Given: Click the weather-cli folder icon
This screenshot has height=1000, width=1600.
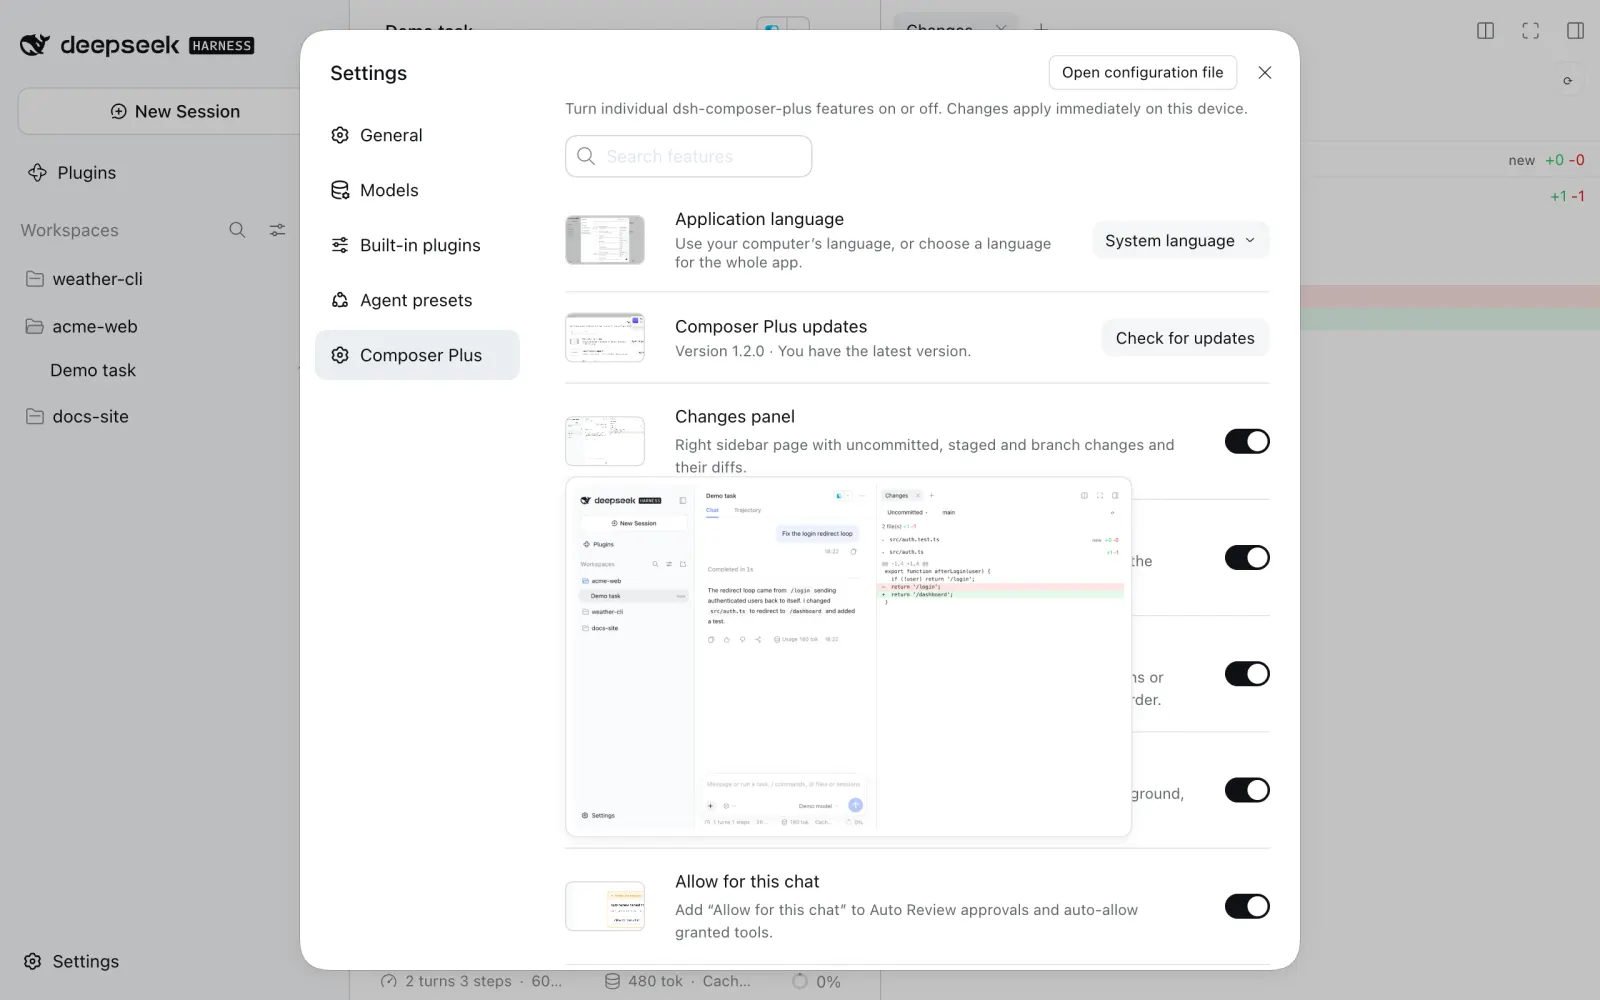Looking at the screenshot, I should pos(35,279).
